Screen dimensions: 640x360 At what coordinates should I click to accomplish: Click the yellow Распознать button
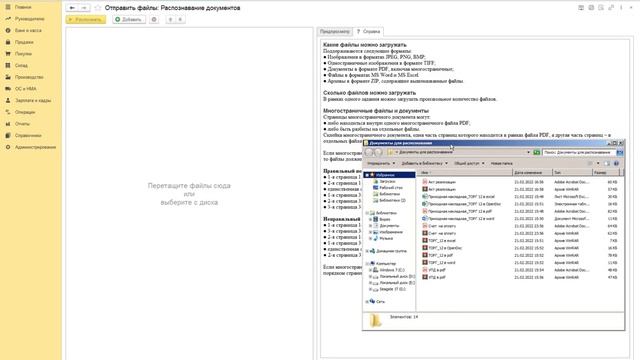[86, 20]
